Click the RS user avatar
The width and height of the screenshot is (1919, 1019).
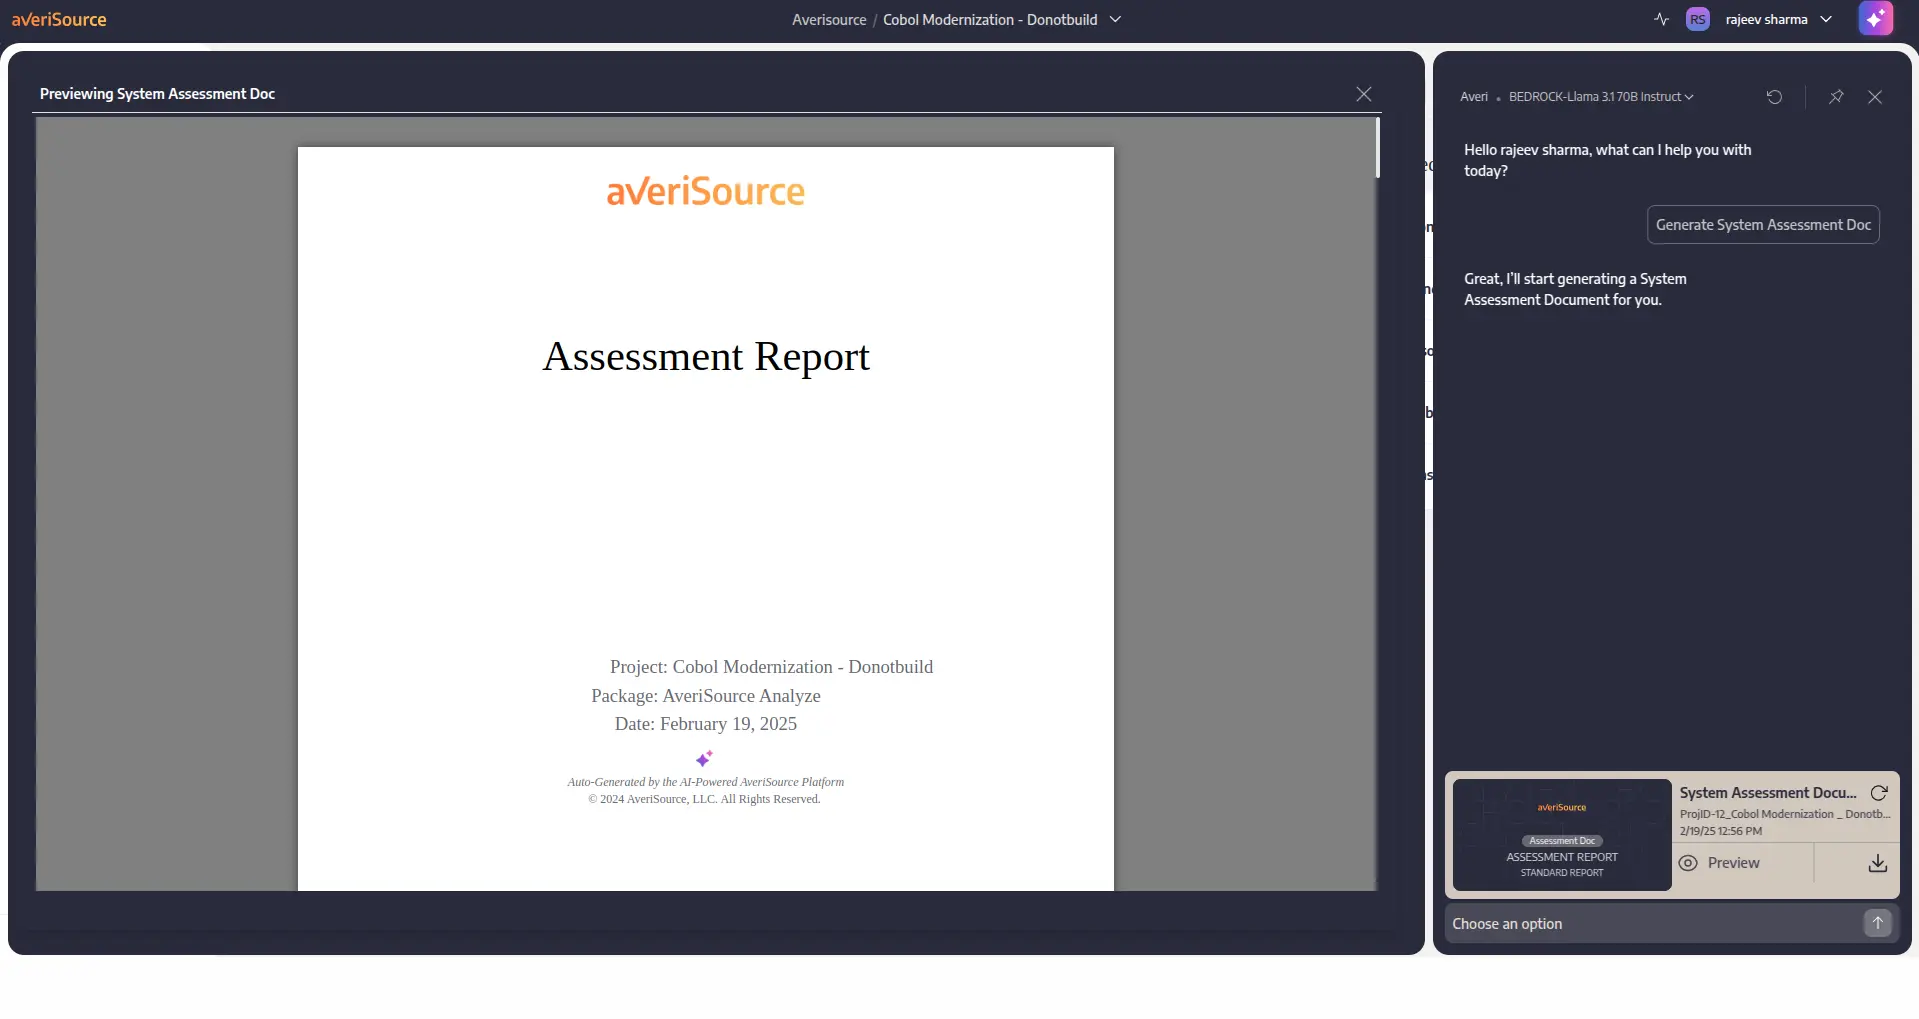1697,19
